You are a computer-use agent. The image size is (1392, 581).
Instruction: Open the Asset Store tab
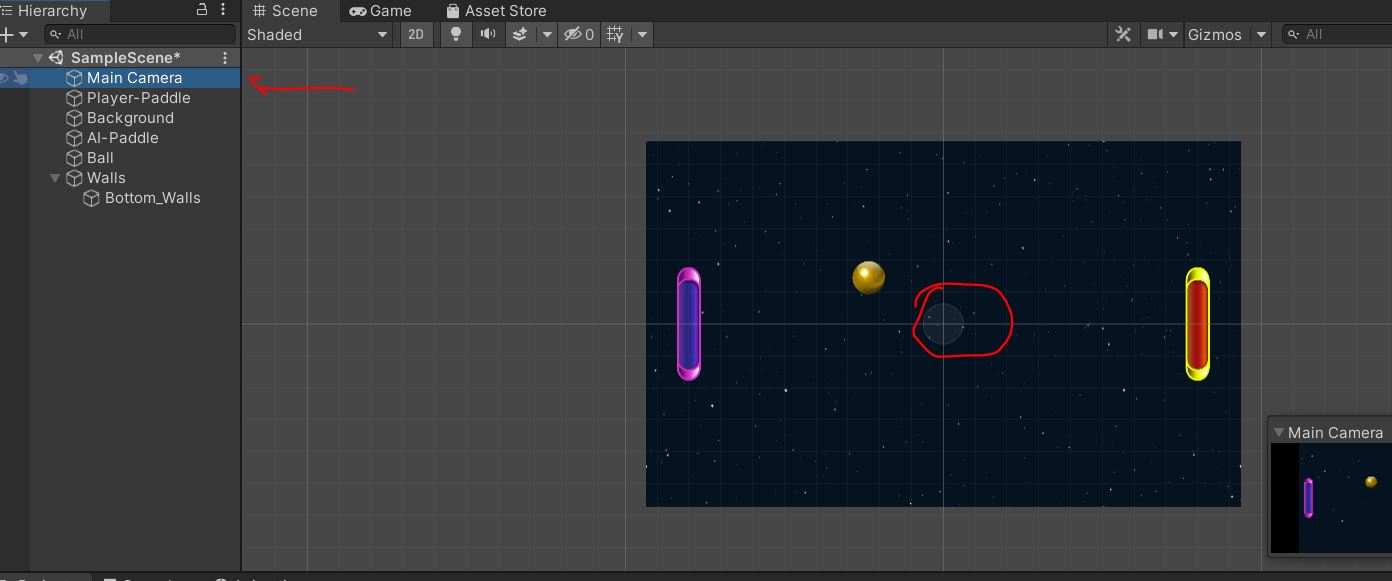point(497,11)
